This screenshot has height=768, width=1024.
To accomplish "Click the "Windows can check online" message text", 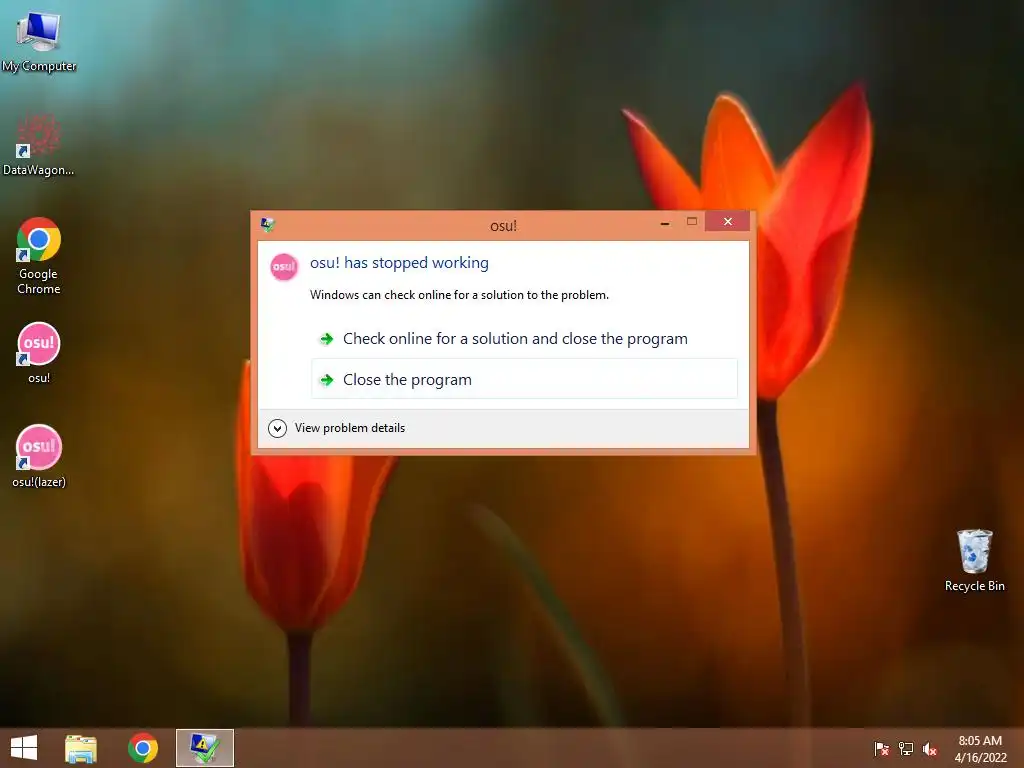I will (x=459, y=295).
